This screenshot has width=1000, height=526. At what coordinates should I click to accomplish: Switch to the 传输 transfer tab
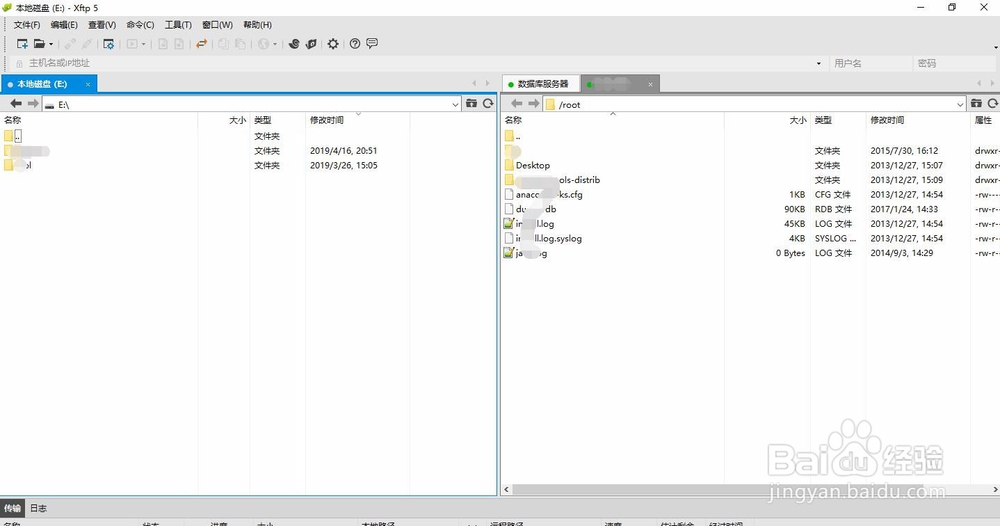click(12, 508)
